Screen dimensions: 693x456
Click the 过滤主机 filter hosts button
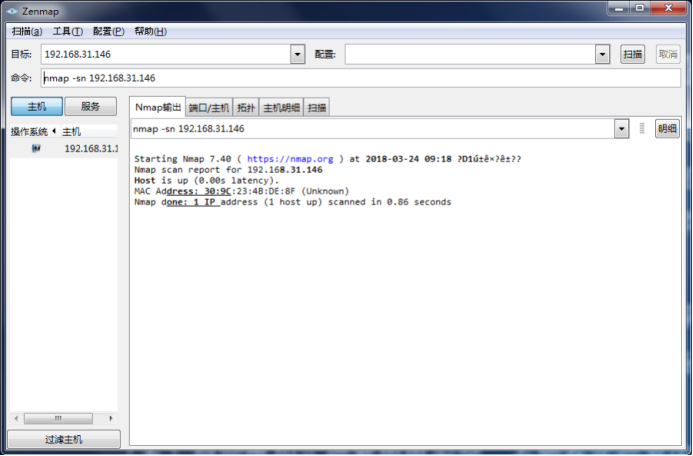pyautogui.click(x=64, y=439)
